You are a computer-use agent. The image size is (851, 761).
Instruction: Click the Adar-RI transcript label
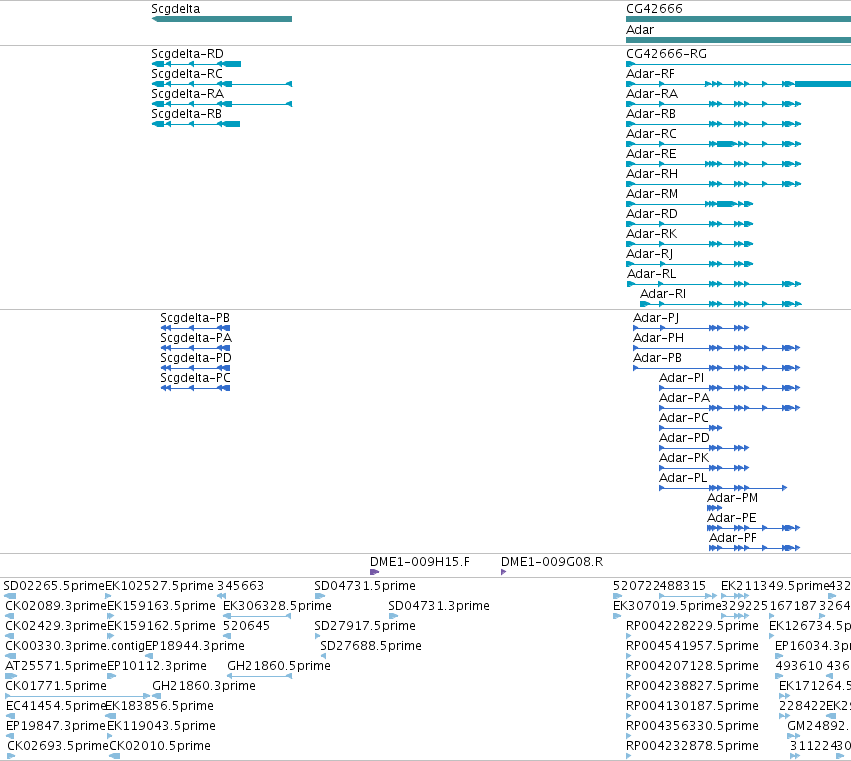(663, 294)
